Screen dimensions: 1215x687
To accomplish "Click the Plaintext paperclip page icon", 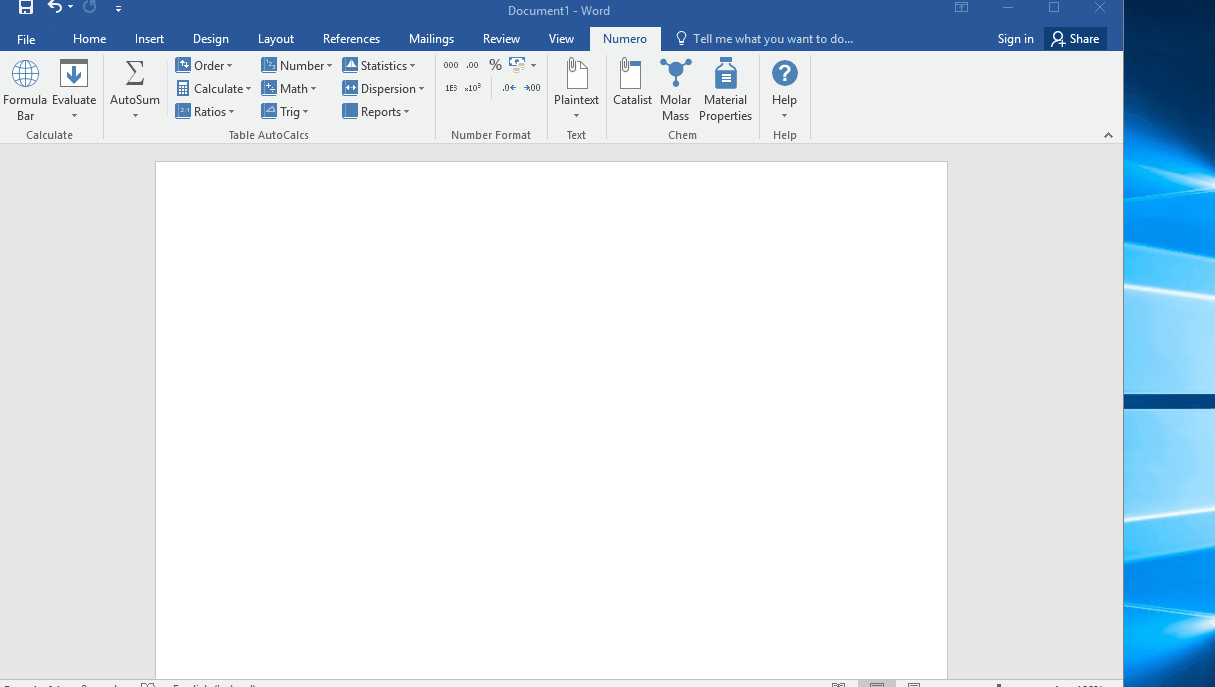I will [x=576, y=74].
